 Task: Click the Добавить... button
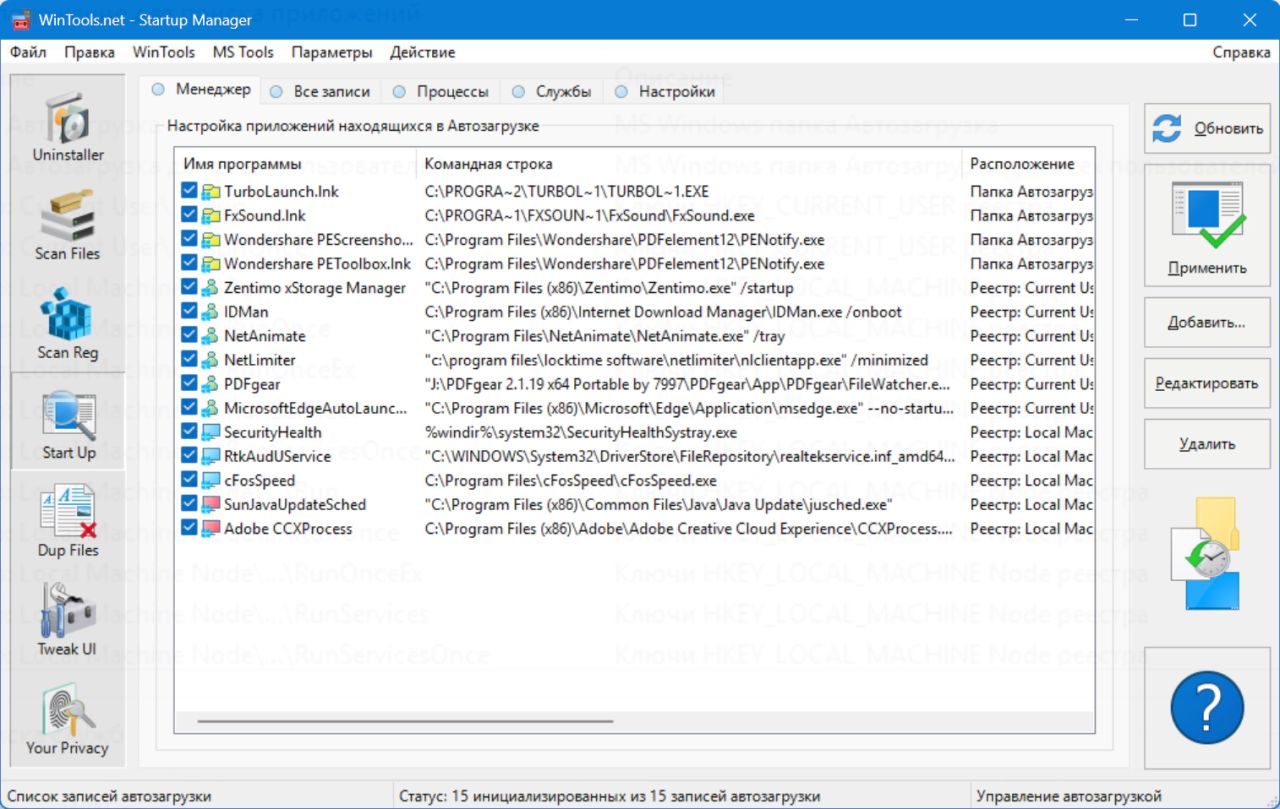[x=1207, y=323]
